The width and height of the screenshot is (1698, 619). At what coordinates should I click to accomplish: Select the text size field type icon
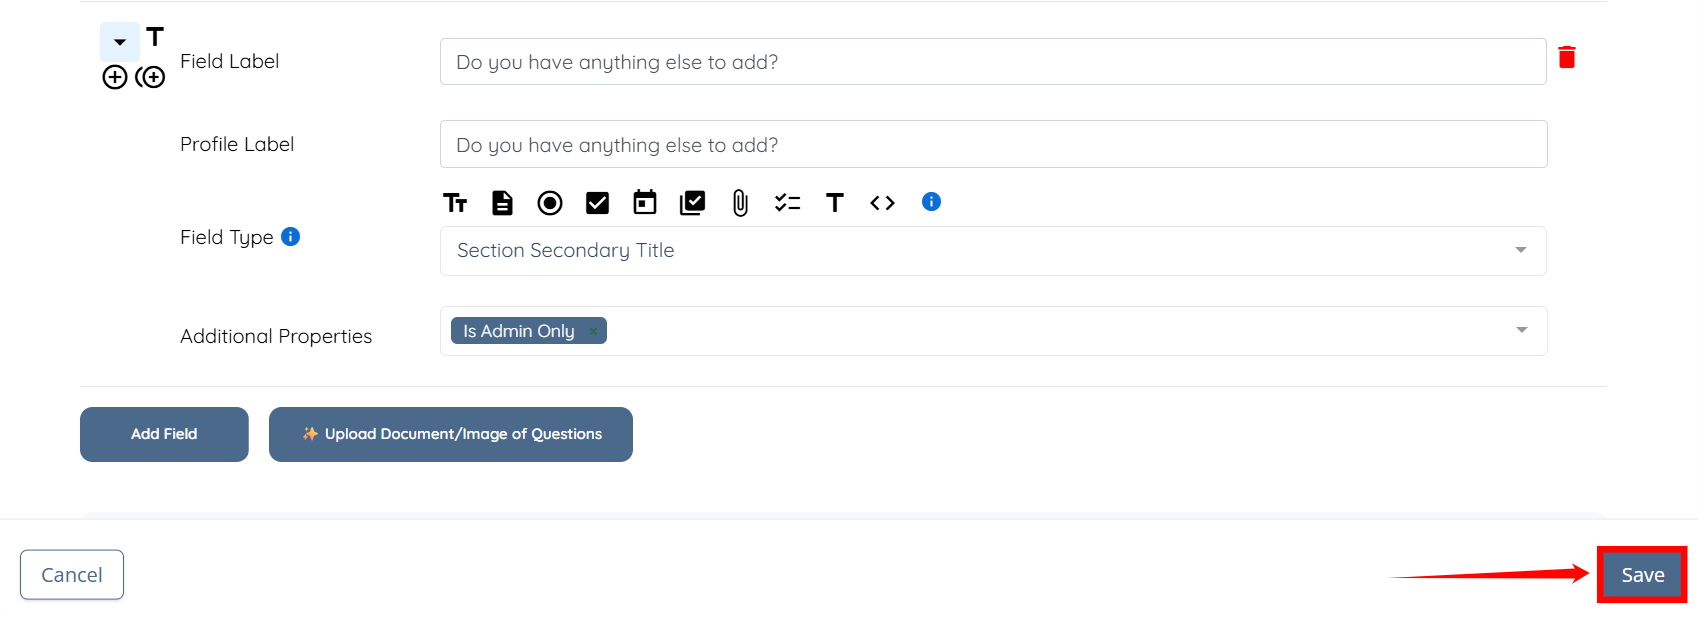455,203
